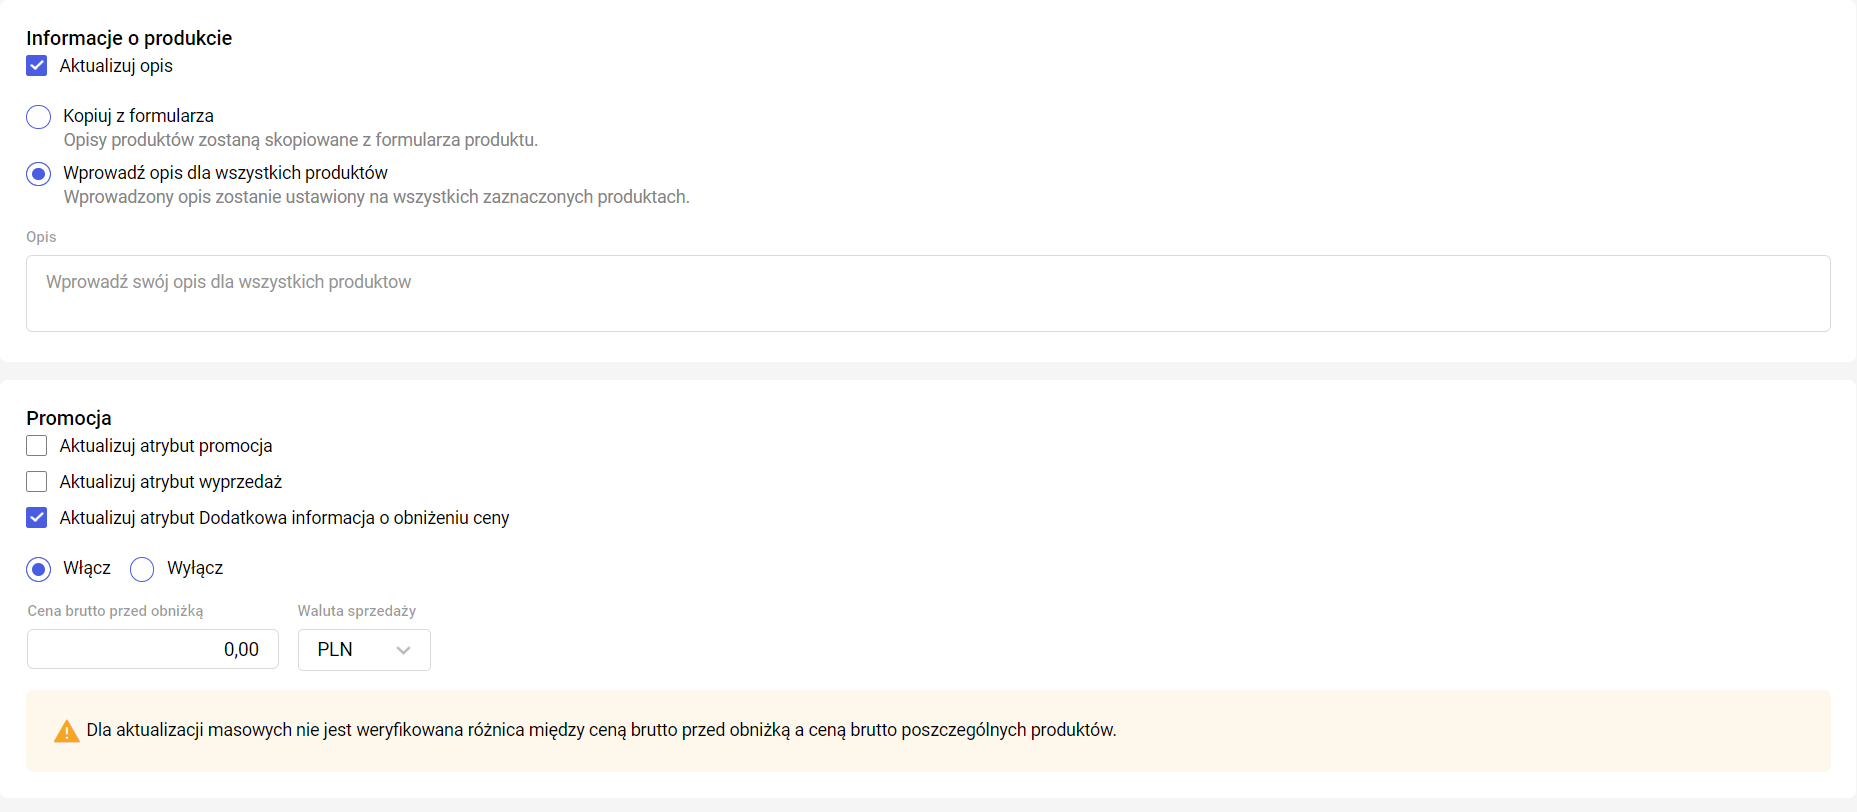Select the Wyłącz radio button
The width and height of the screenshot is (1857, 812).
coord(142,569)
